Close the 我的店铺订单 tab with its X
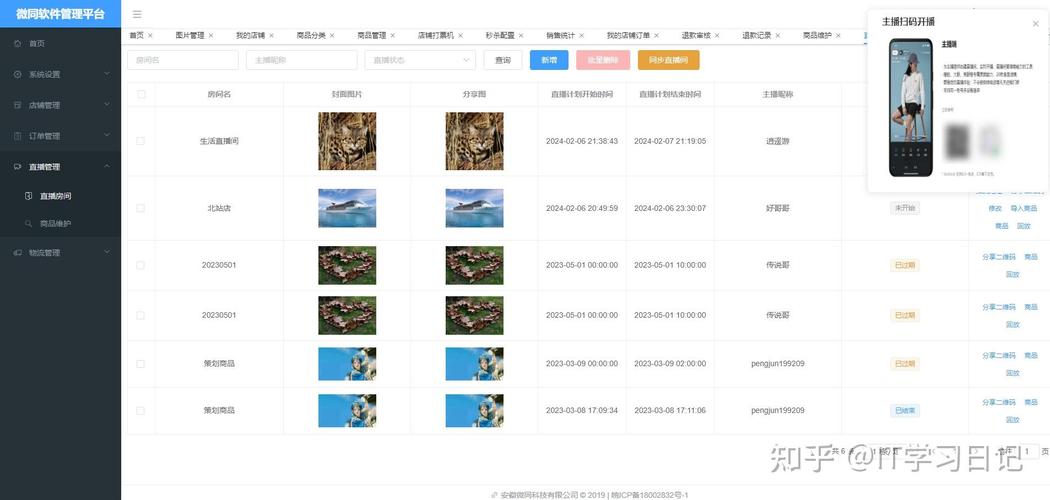This screenshot has height=500, width=1050. 656,35
